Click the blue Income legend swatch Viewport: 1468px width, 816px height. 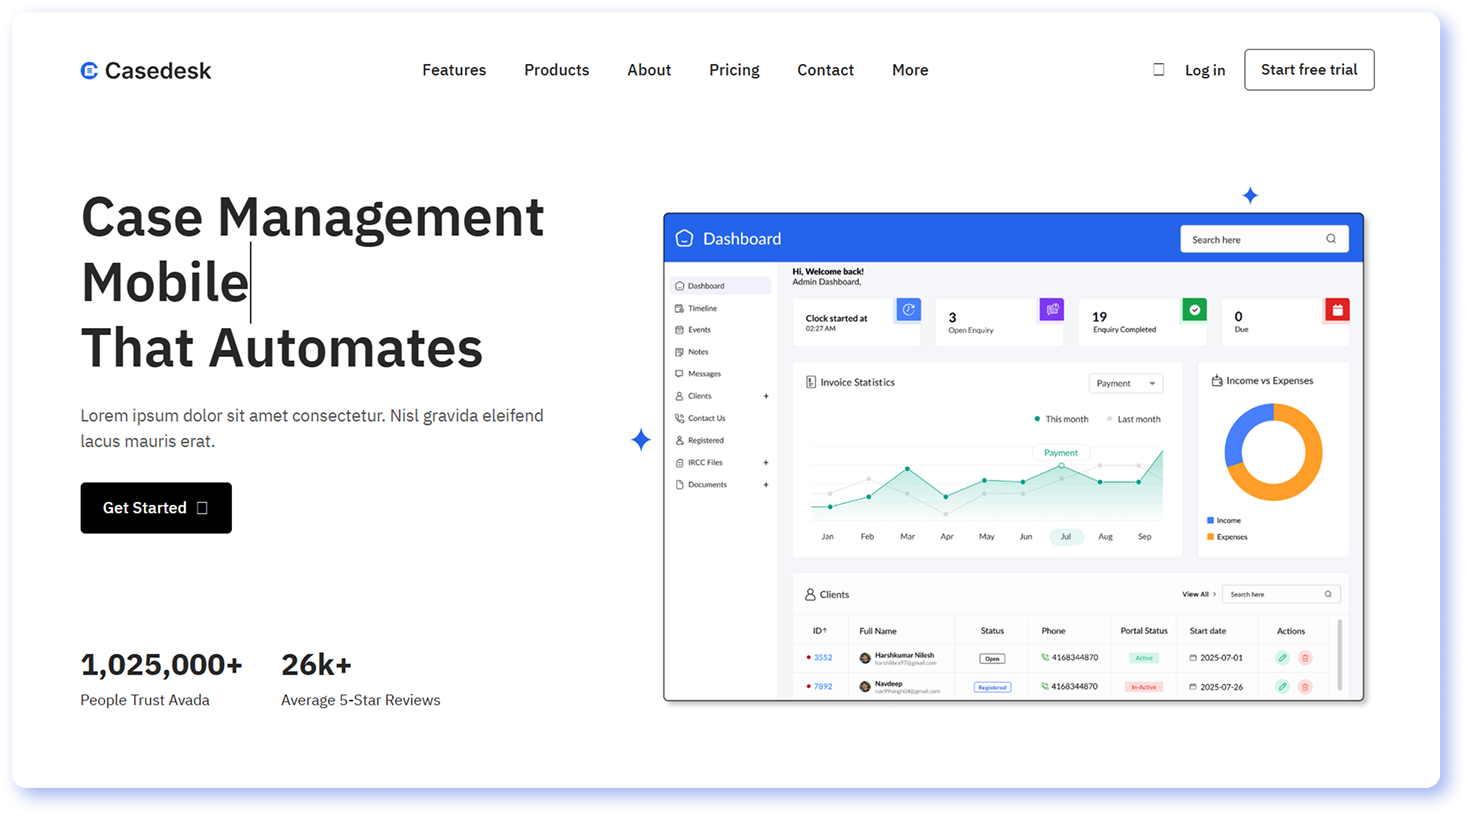1211,521
